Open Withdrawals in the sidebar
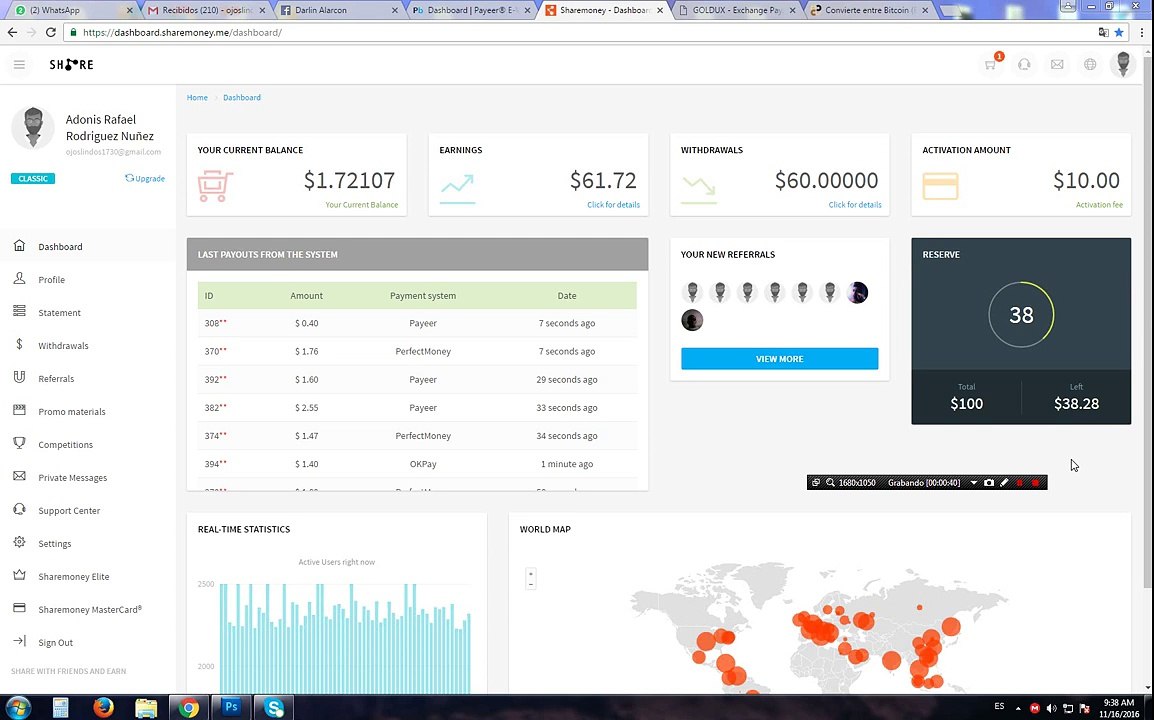 tap(63, 346)
